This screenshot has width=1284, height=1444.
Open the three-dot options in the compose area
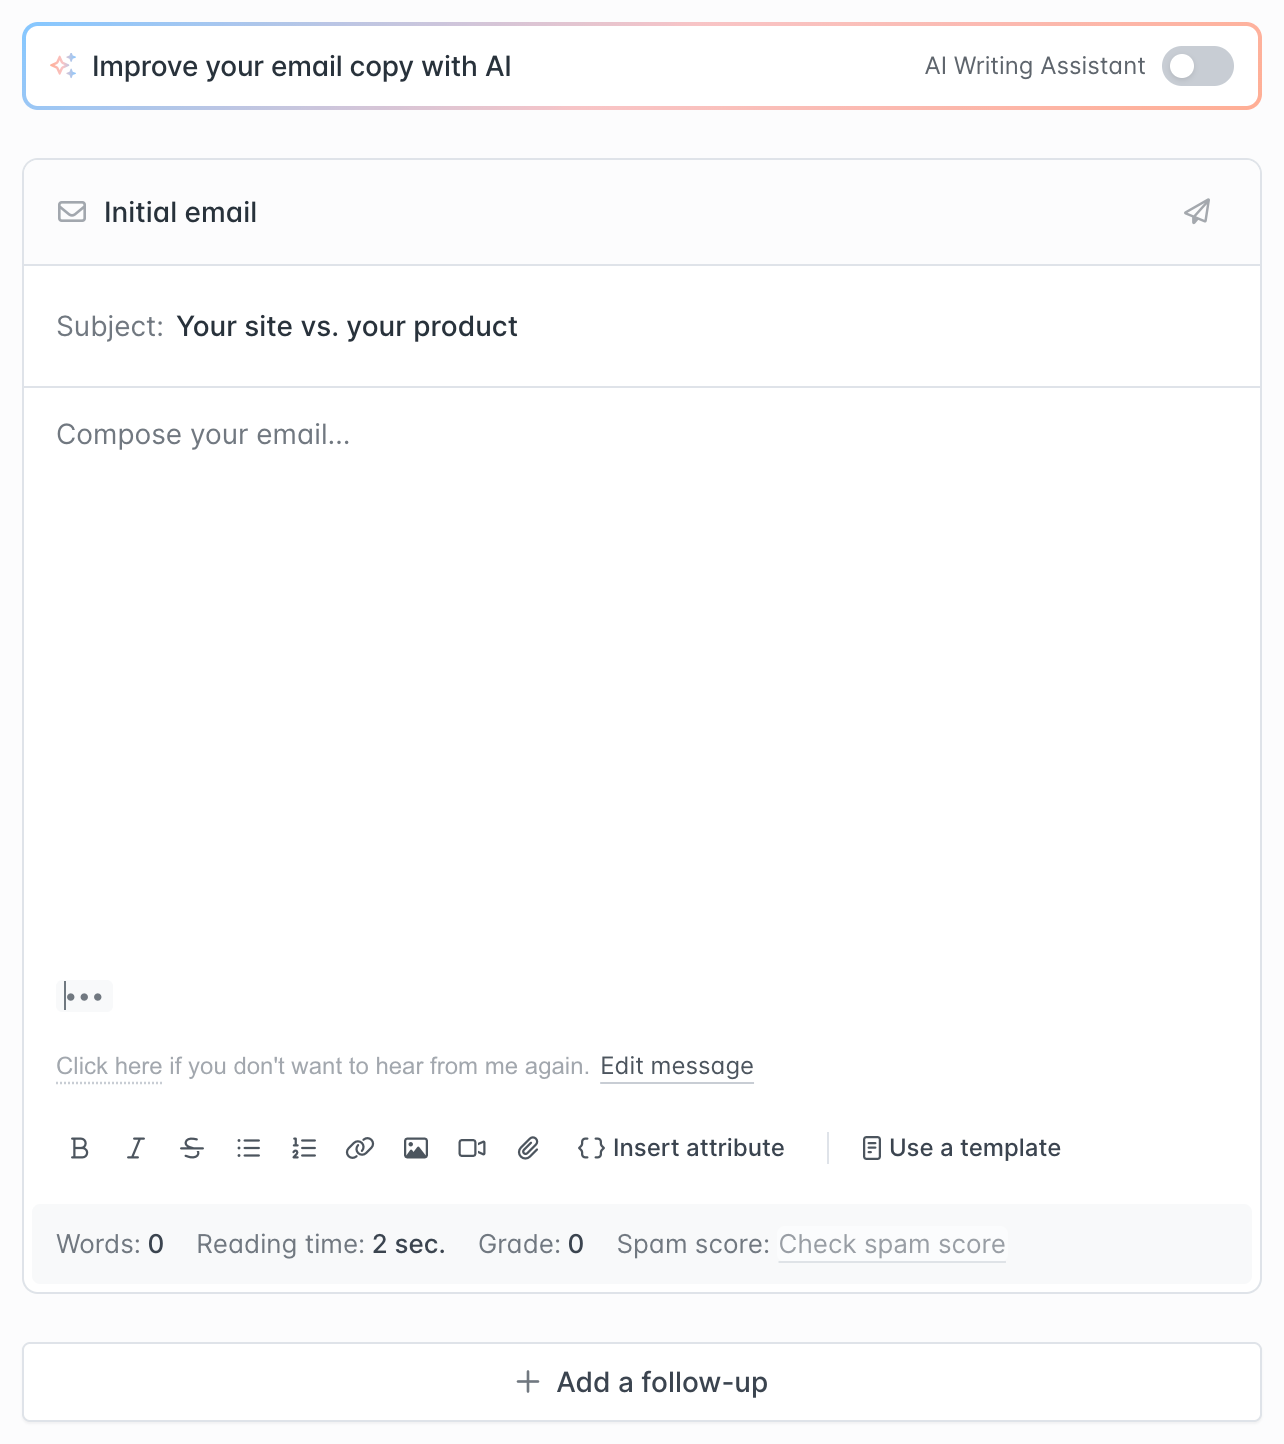[86, 996]
